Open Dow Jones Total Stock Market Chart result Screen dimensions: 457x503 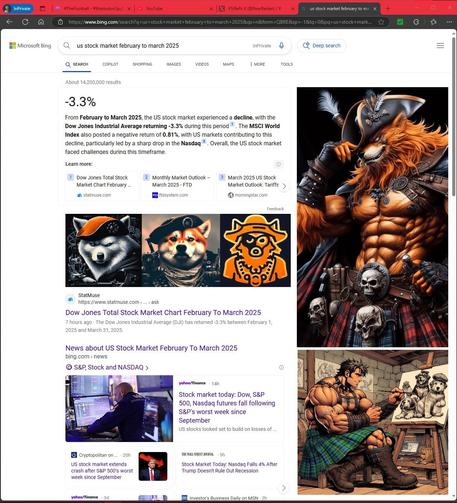[163, 312]
